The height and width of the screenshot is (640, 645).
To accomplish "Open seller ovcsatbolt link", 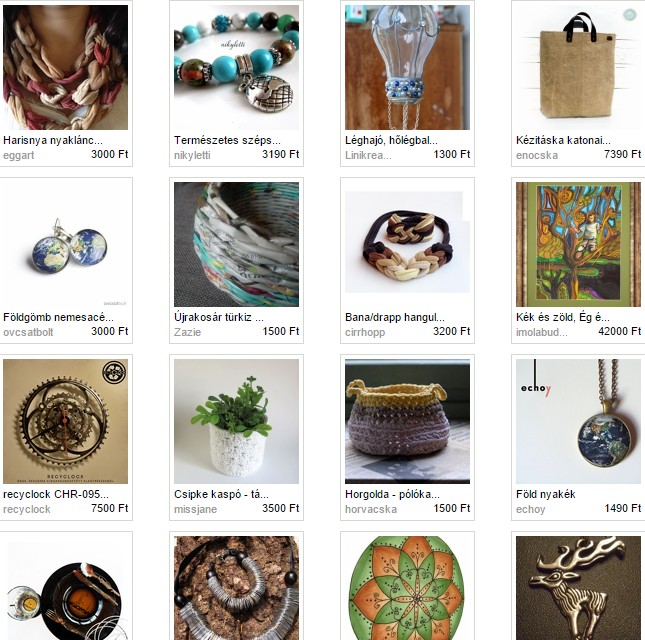I will coord(28,332).
